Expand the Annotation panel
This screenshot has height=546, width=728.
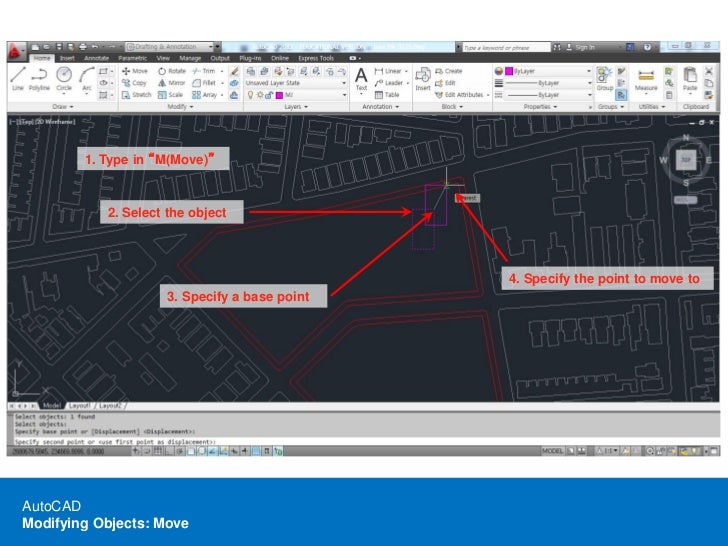coord(380,107)
